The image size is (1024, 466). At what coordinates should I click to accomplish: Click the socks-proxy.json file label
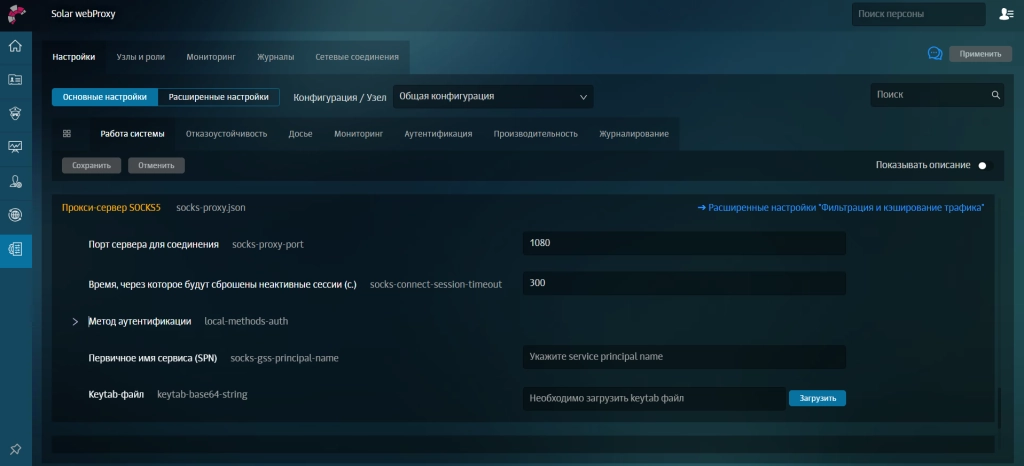pyautogui.click(x=211, y=208)
